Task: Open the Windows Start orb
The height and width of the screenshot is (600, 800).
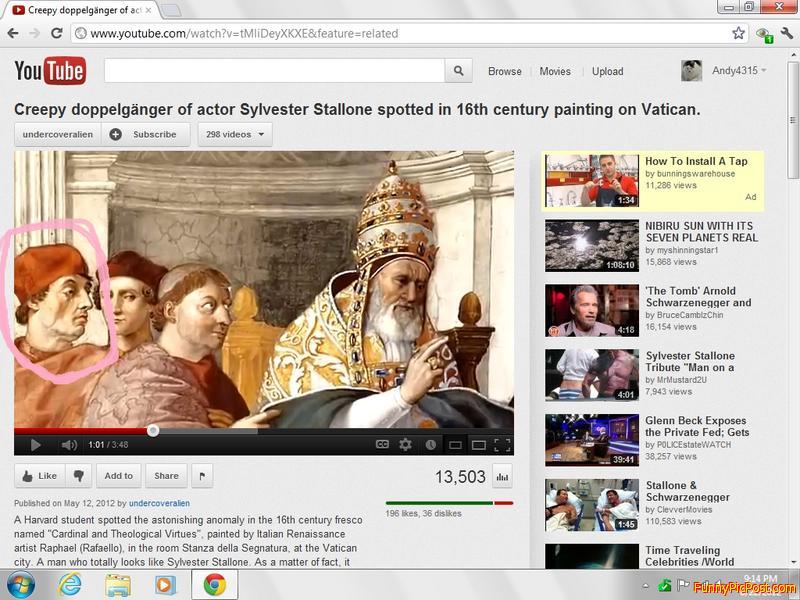Action: point(20,585)
